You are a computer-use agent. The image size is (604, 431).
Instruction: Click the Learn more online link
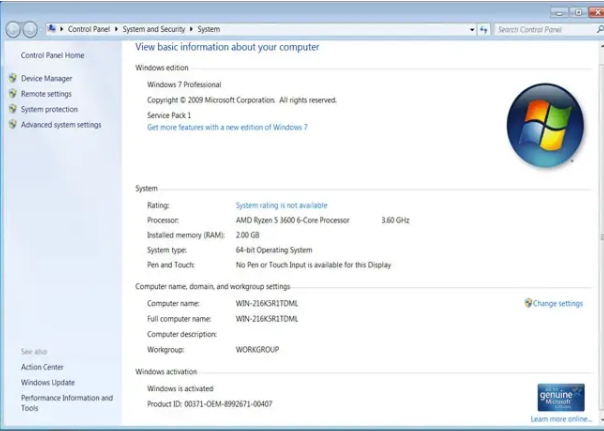pos(561,419)
